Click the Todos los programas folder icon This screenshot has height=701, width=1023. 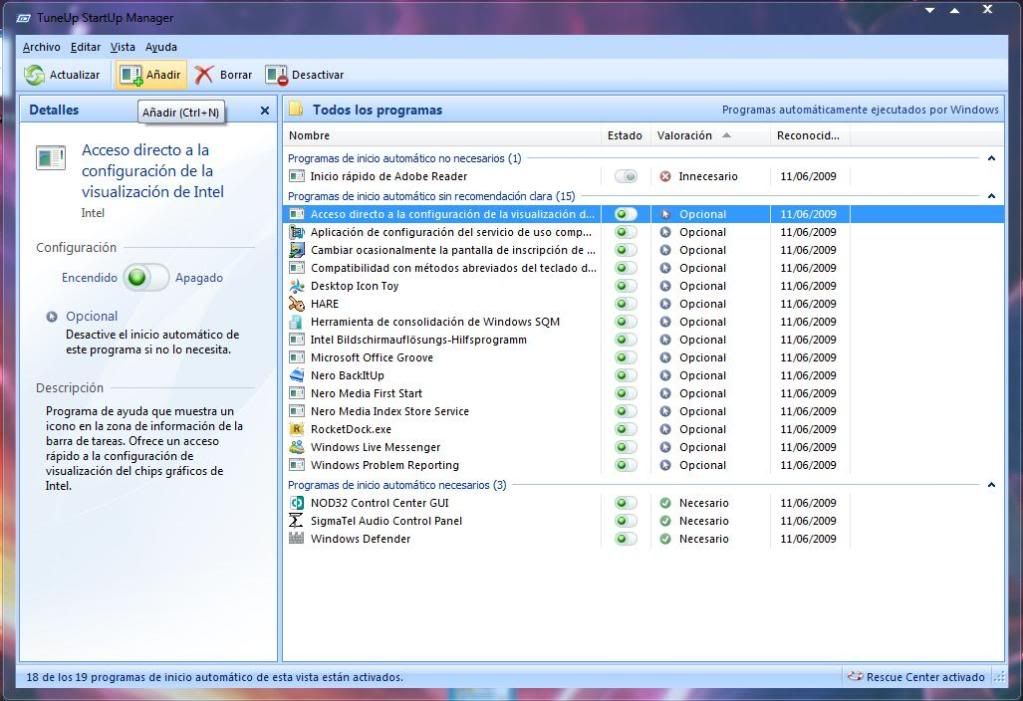pos(296,109)
